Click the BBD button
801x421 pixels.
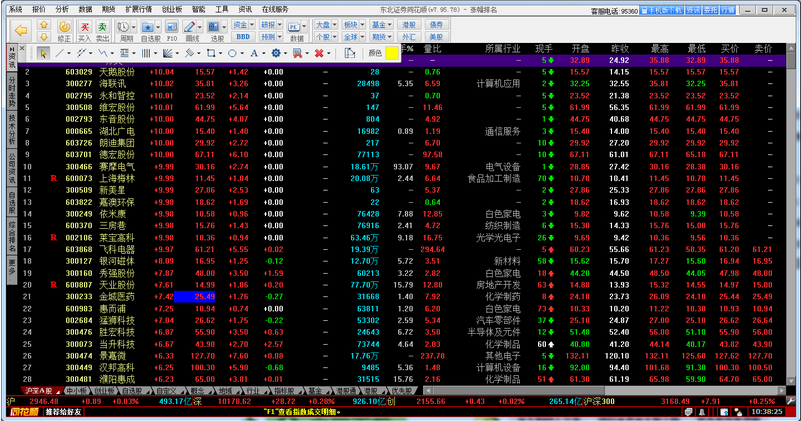243,37
